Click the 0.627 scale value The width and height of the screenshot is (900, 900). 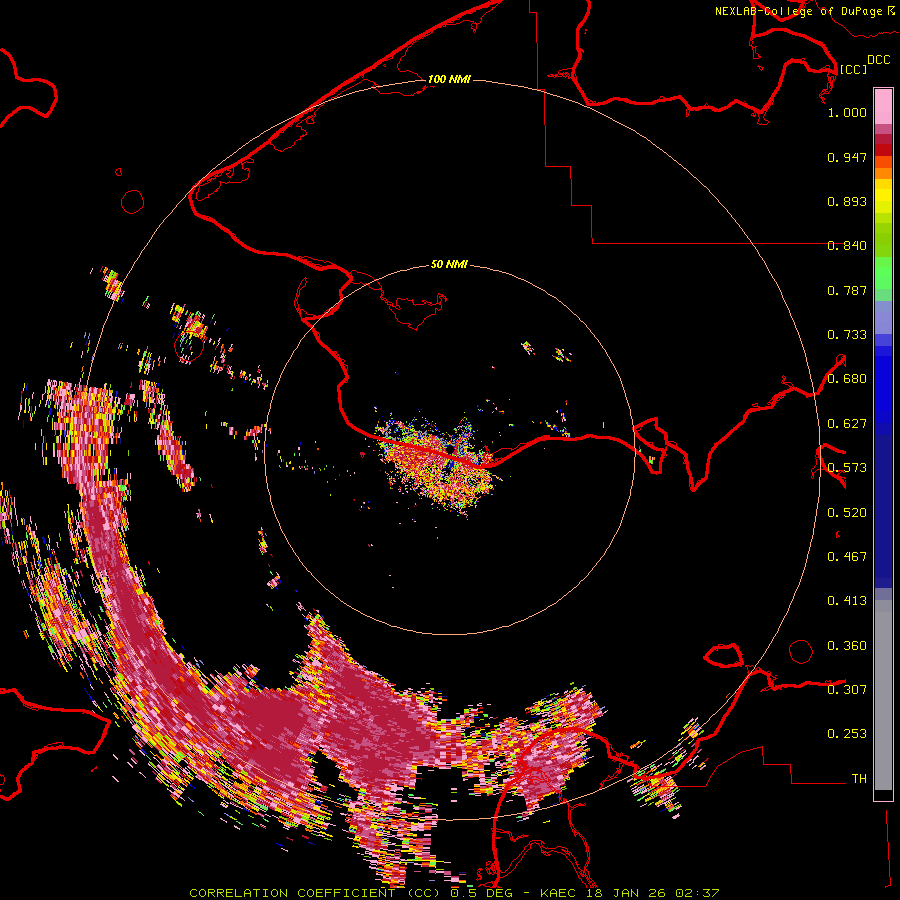coord(847,424)
